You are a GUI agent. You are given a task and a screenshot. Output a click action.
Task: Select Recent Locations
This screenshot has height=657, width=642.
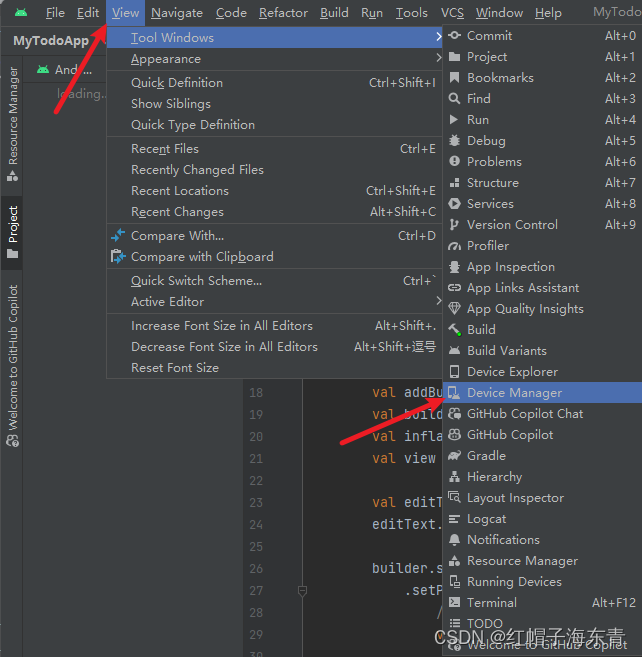pyautogui.click(x=274, y=191)
